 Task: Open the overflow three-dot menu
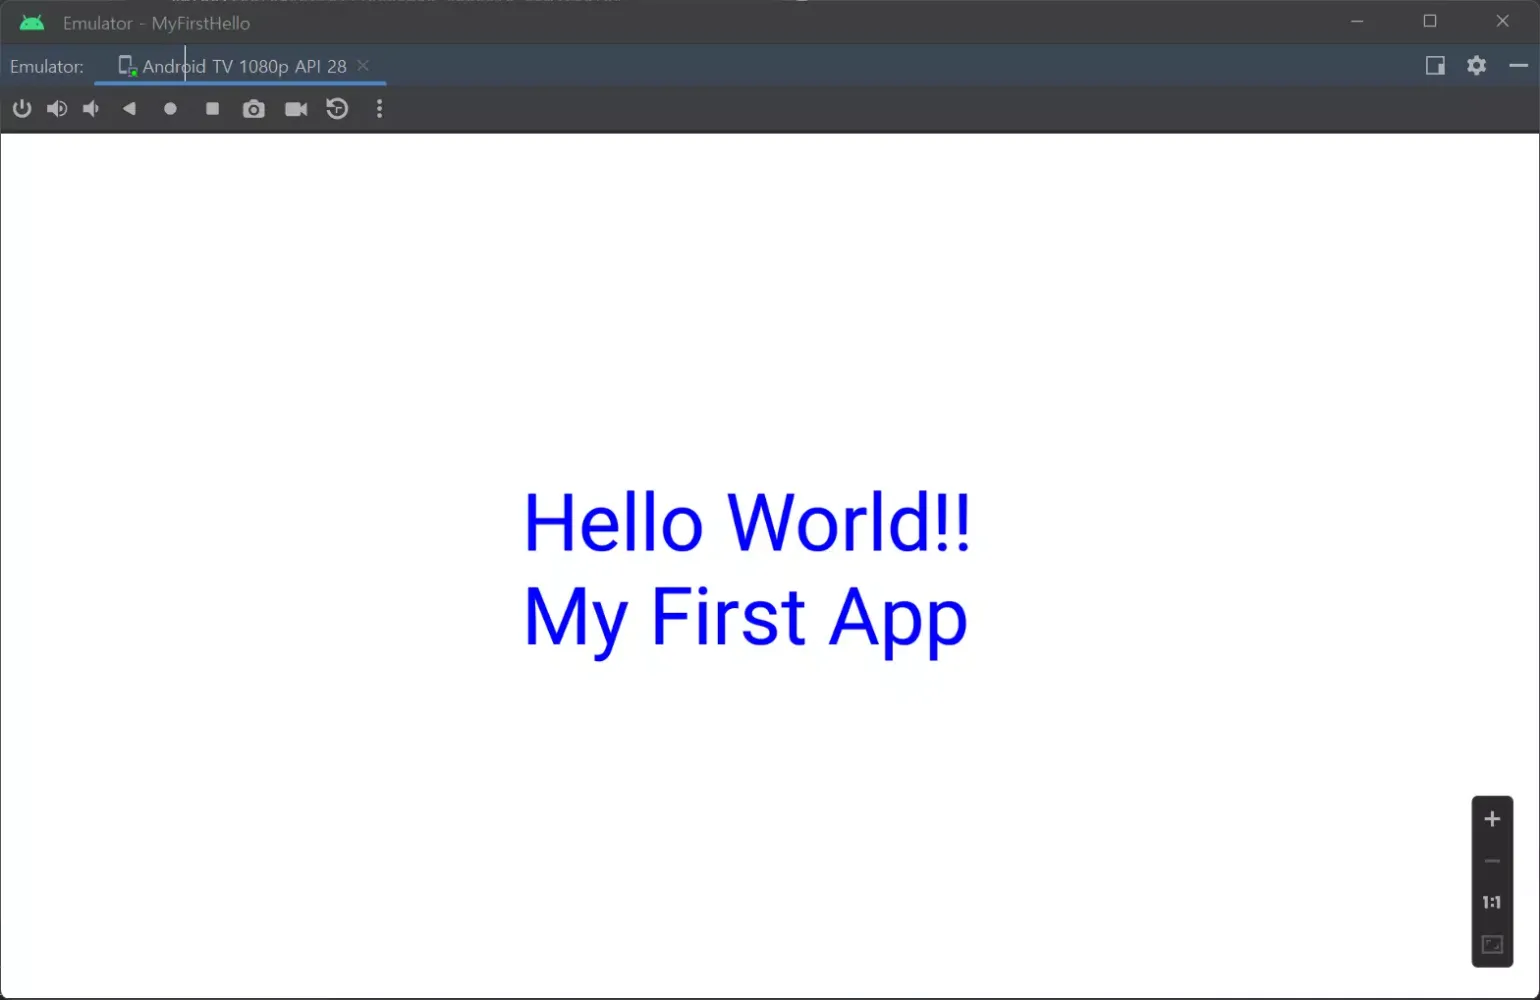[x=380, y=109]
